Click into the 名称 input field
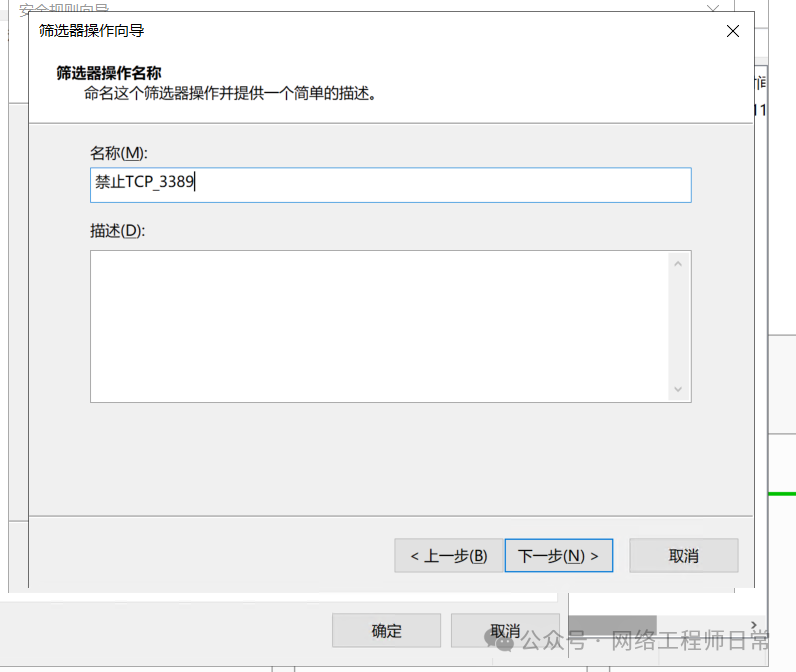796x672 pixels. coord(440,184)
